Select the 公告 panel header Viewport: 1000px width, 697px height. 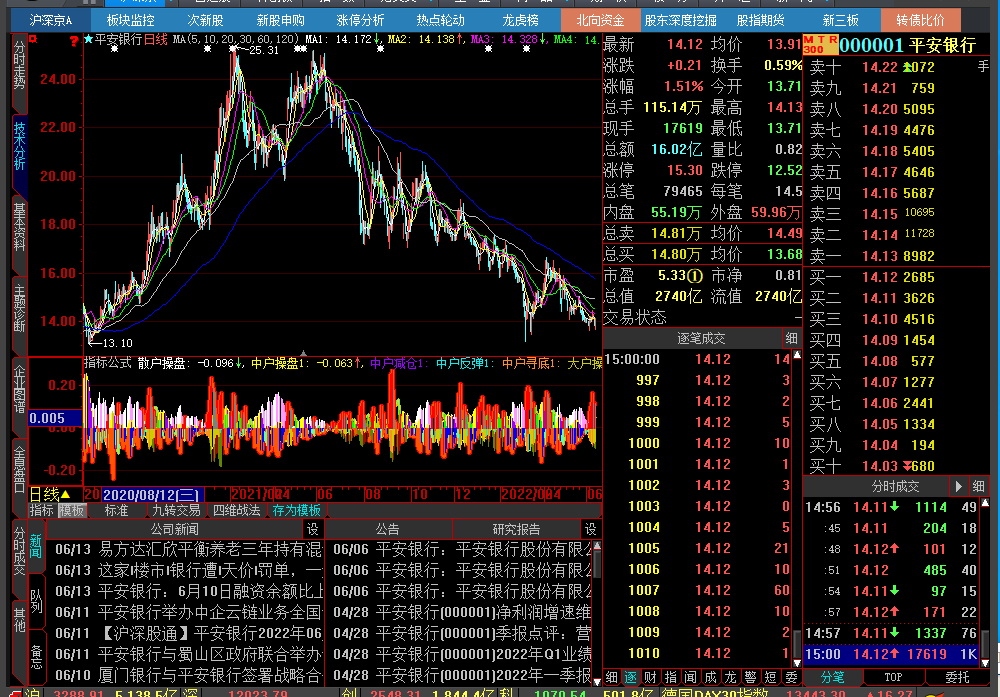click(x=388, y=529)
